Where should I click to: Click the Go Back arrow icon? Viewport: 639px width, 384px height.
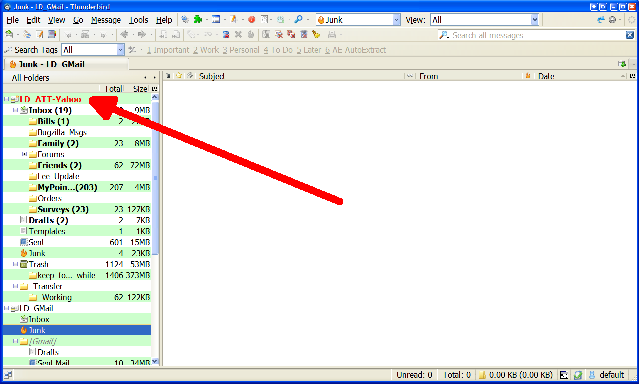pyautogui.click(x=124, y=35)
